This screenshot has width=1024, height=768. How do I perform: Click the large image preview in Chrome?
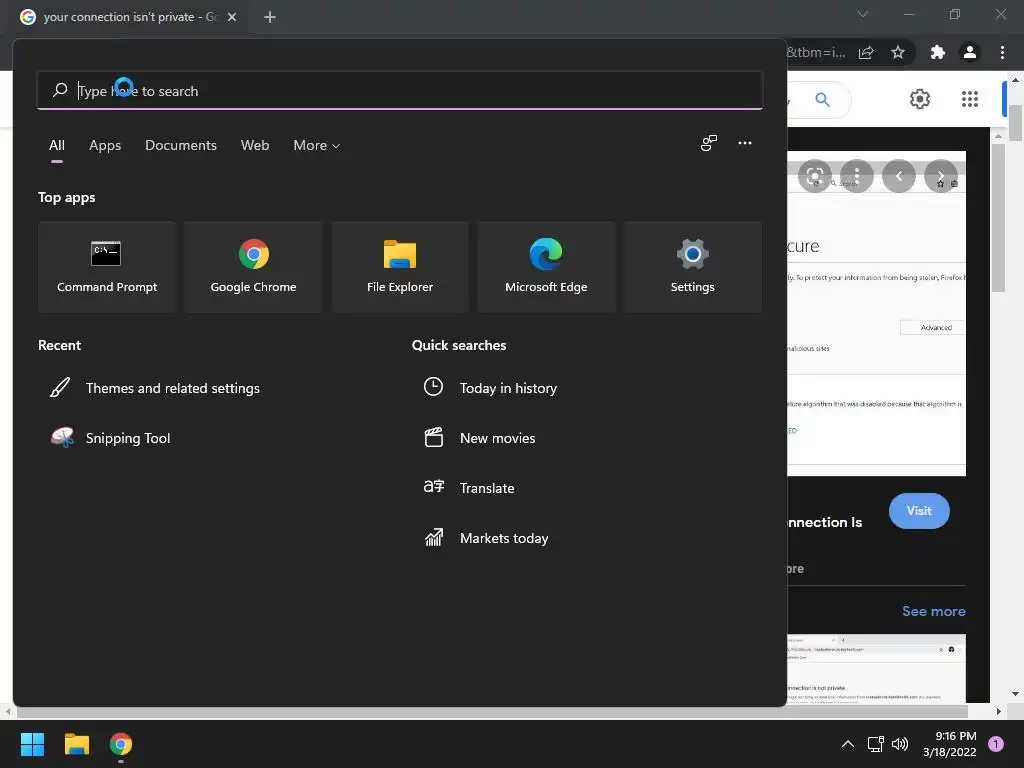[876, 313]
